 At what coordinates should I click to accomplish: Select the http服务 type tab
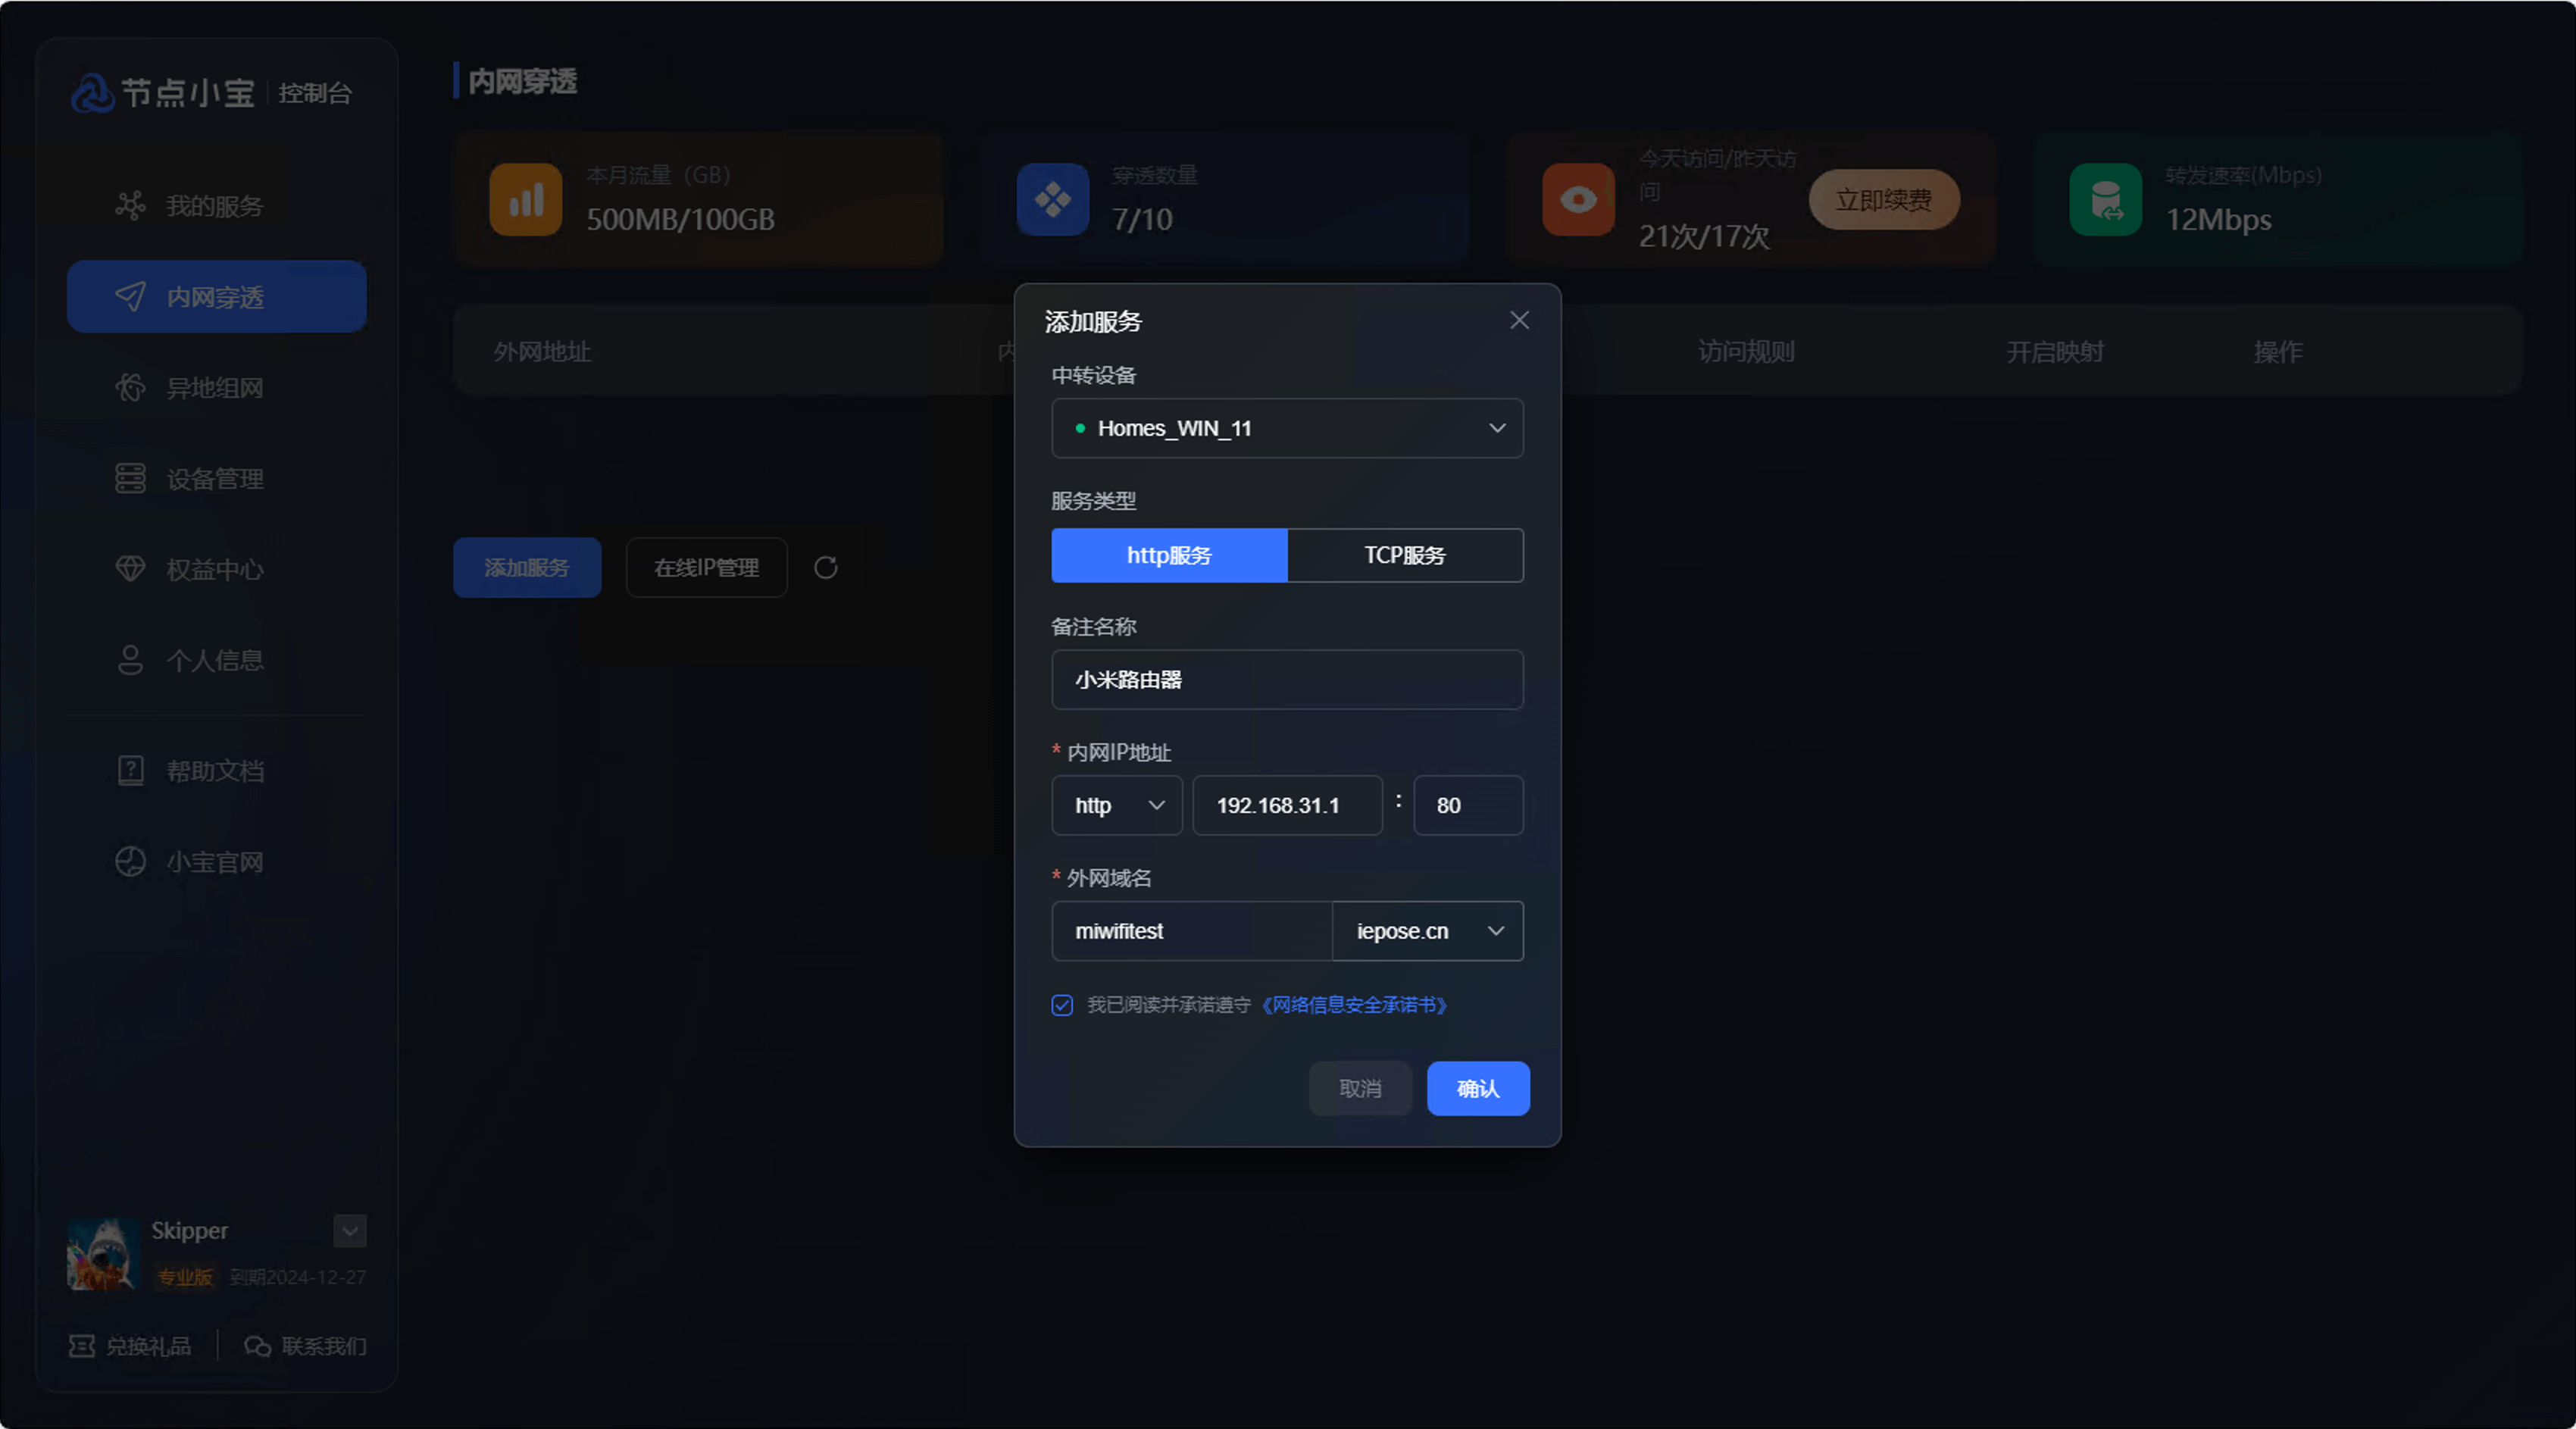pyautogui.click(x=1170, y=556)
